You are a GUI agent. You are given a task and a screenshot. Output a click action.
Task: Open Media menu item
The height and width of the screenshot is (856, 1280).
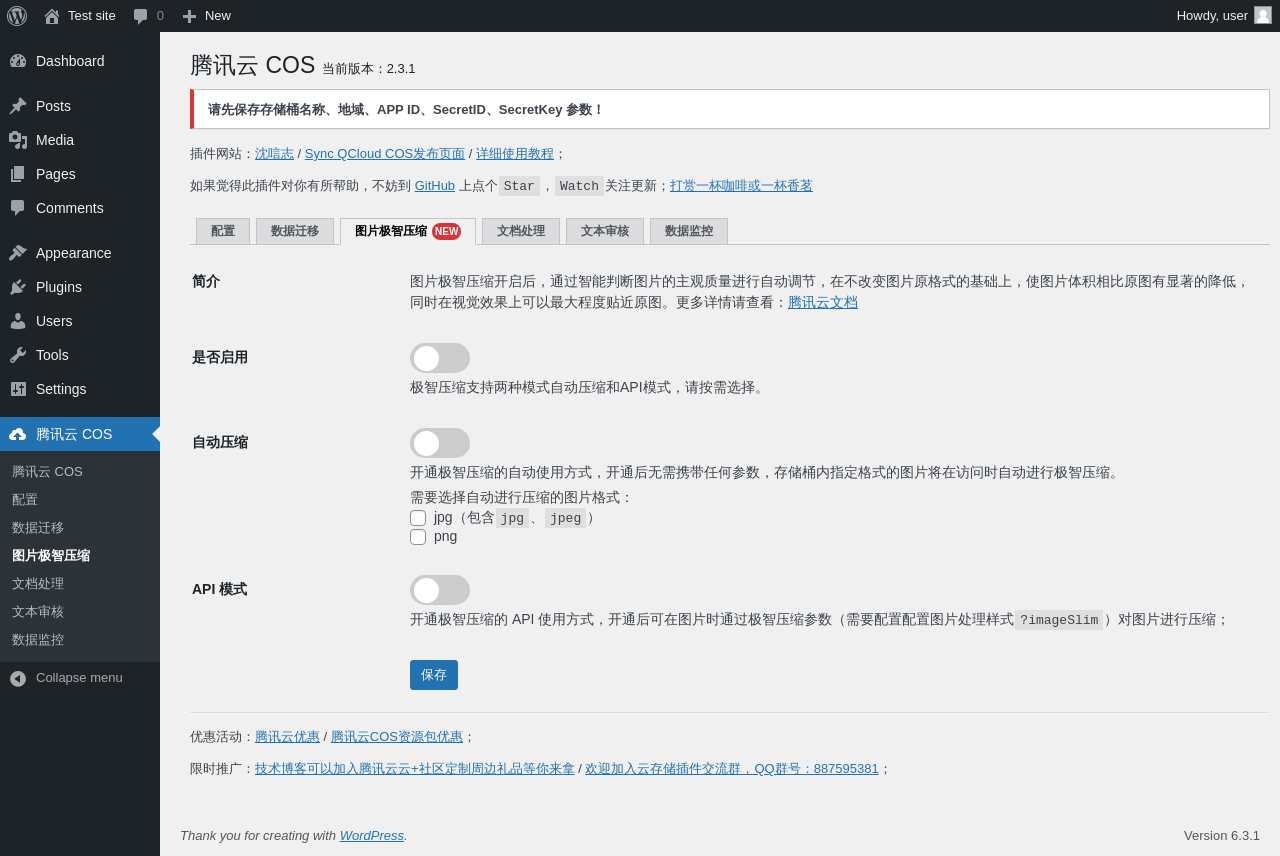[x=80, y=140]
